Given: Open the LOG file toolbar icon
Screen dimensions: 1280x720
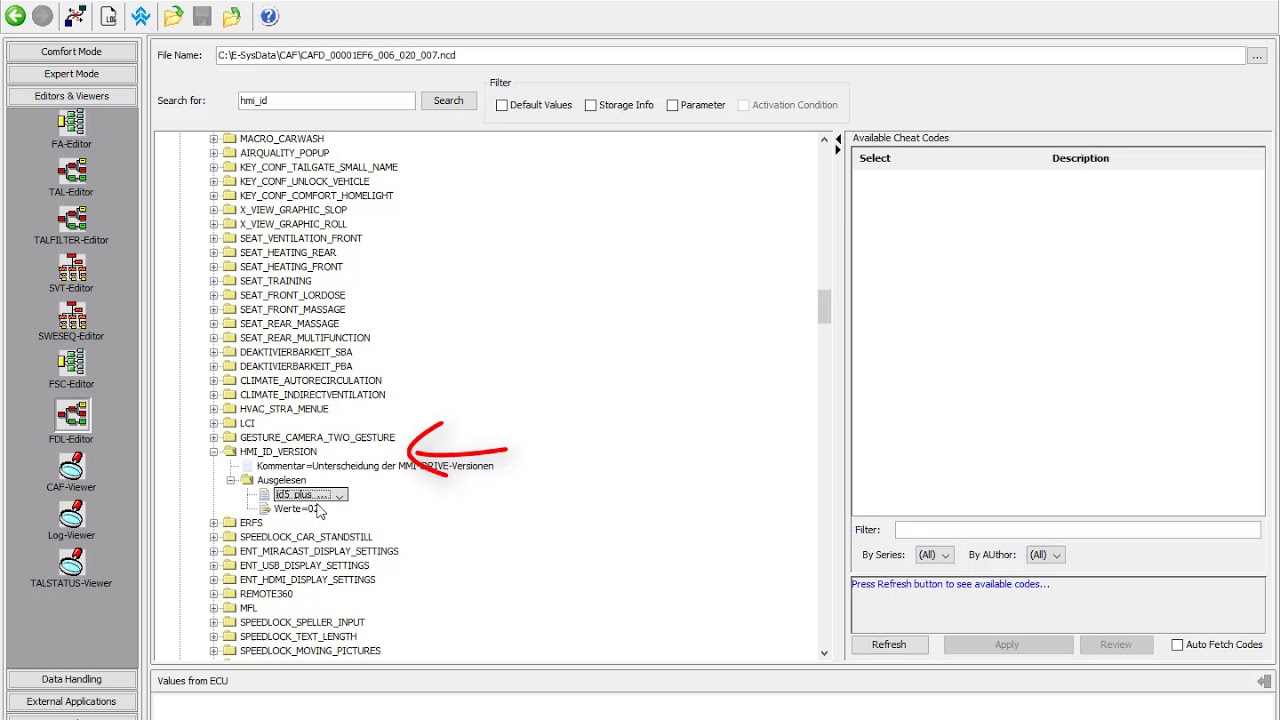Looking at the screenshot, I should pyautogui.click(x=108, y=16).
